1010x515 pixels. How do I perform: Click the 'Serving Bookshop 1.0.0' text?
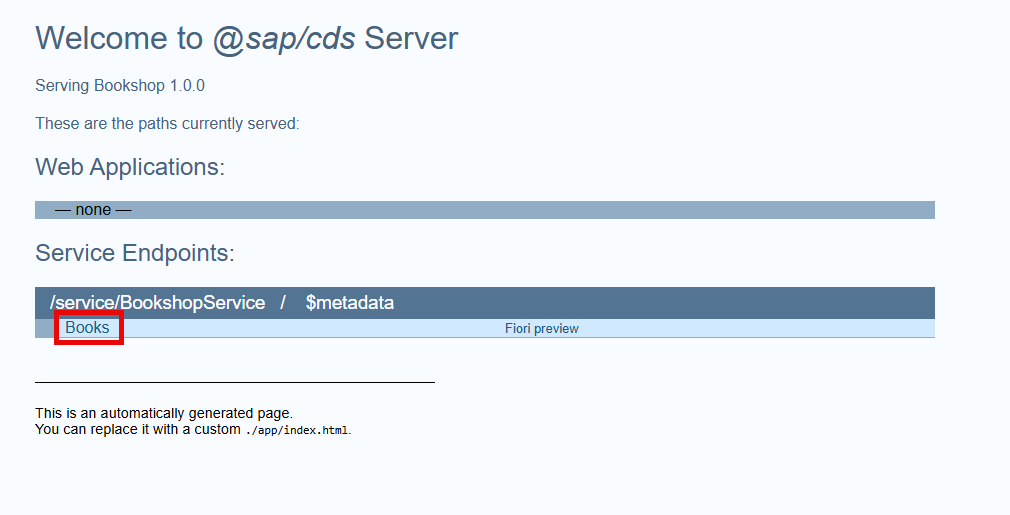(x=120, y=86)
